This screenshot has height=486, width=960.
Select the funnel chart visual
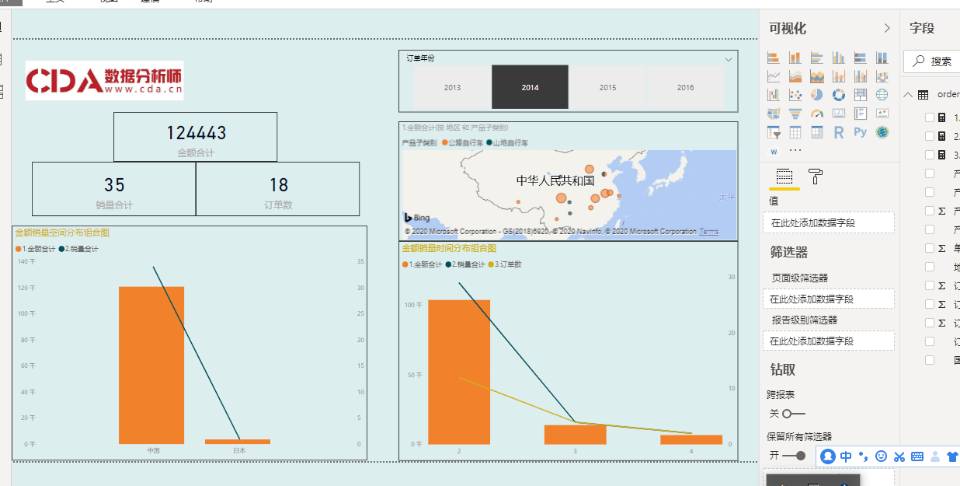click(795, 113)
